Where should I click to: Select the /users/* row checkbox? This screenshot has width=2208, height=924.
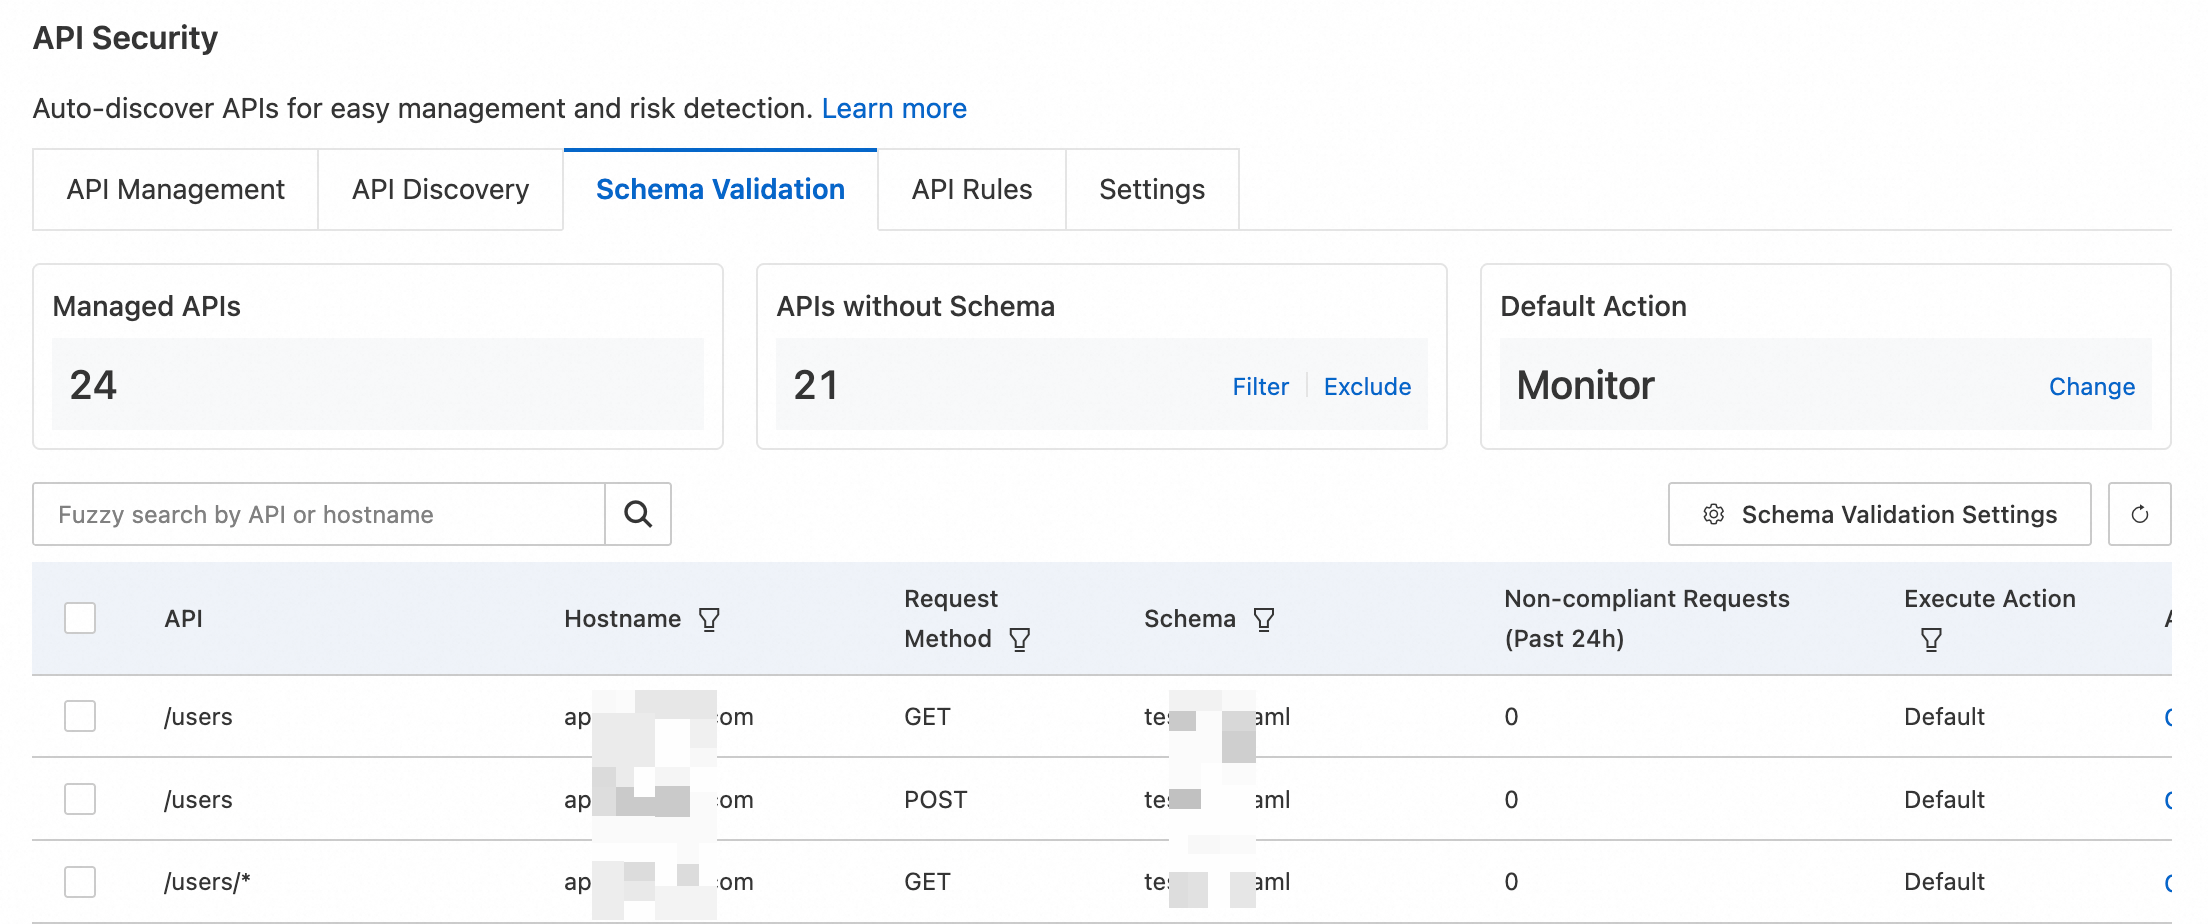click(x=80, y=881)
